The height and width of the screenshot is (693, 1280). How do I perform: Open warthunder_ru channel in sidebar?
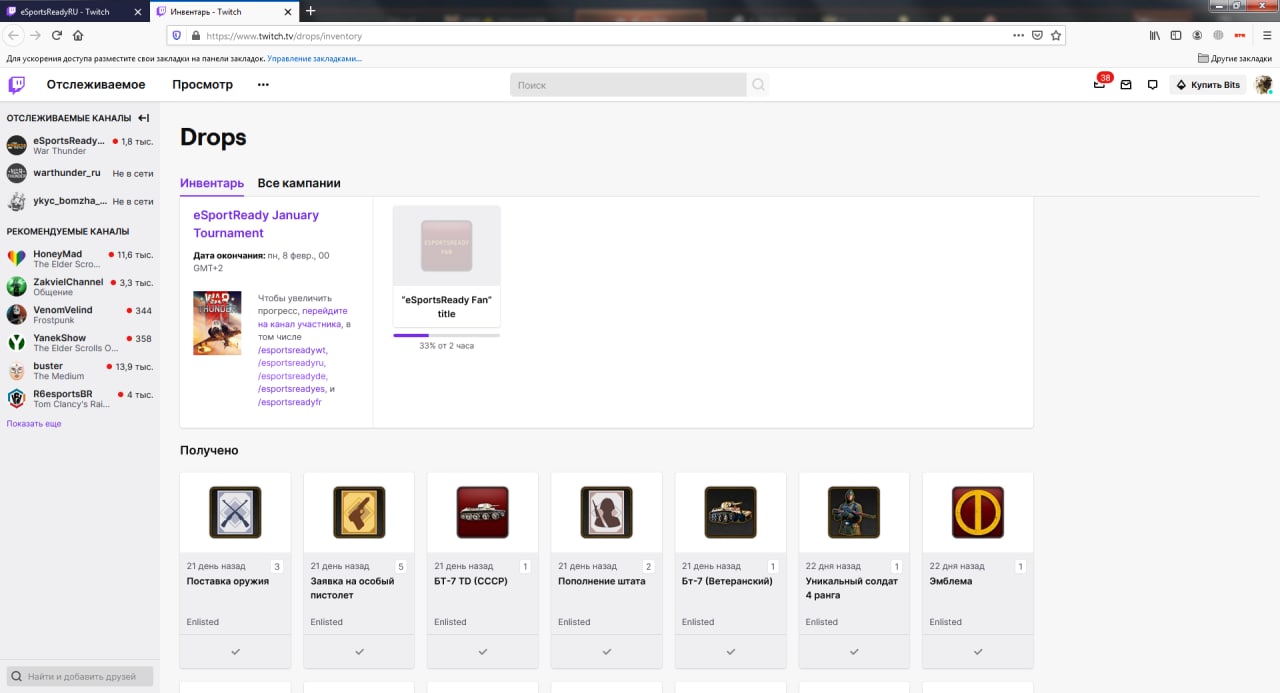80,173
